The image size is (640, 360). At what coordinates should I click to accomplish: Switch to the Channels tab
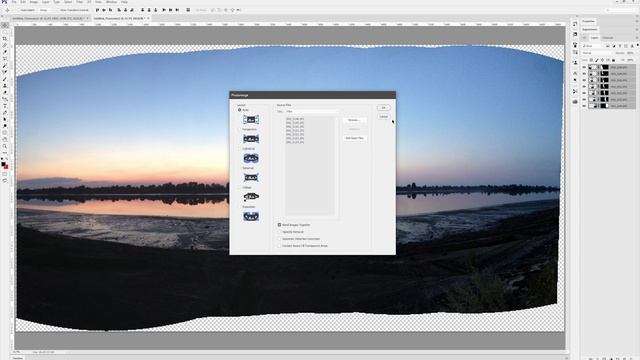click(608, 38)
